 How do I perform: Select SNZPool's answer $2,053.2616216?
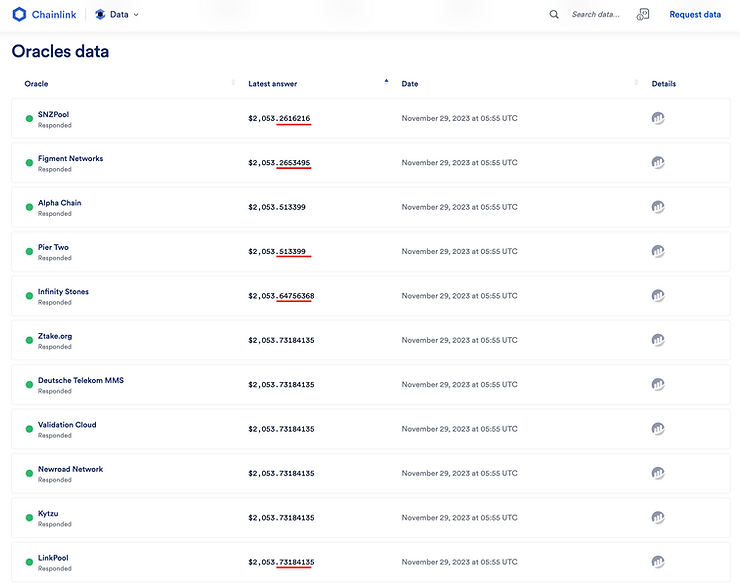point(279,118)
